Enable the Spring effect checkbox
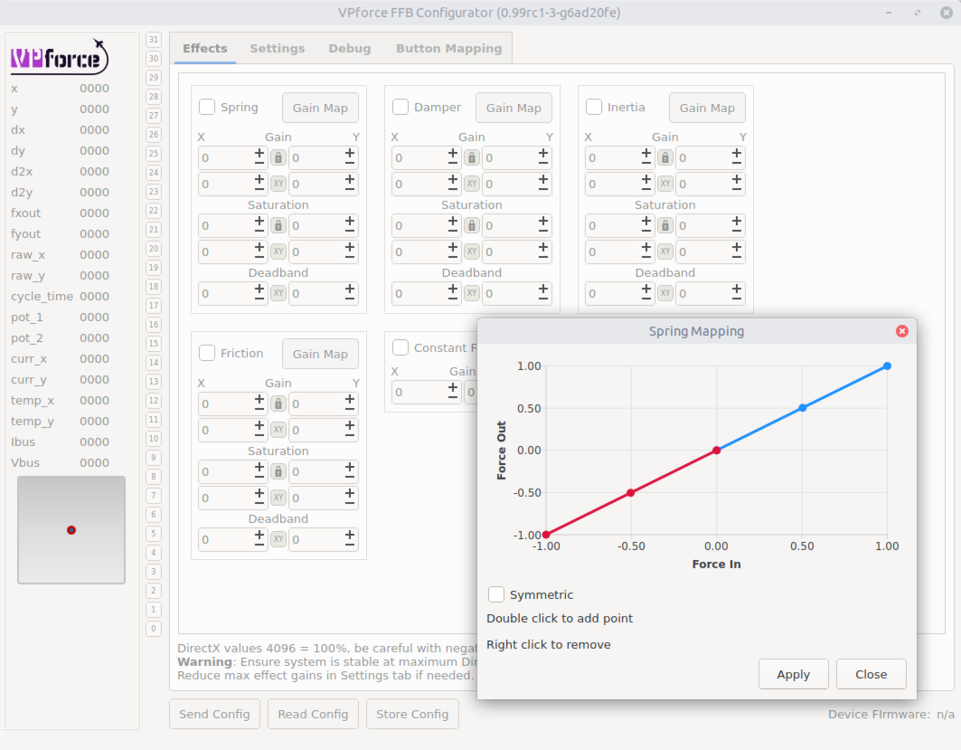This screenshot has width=961, height=750. point(207,107)
